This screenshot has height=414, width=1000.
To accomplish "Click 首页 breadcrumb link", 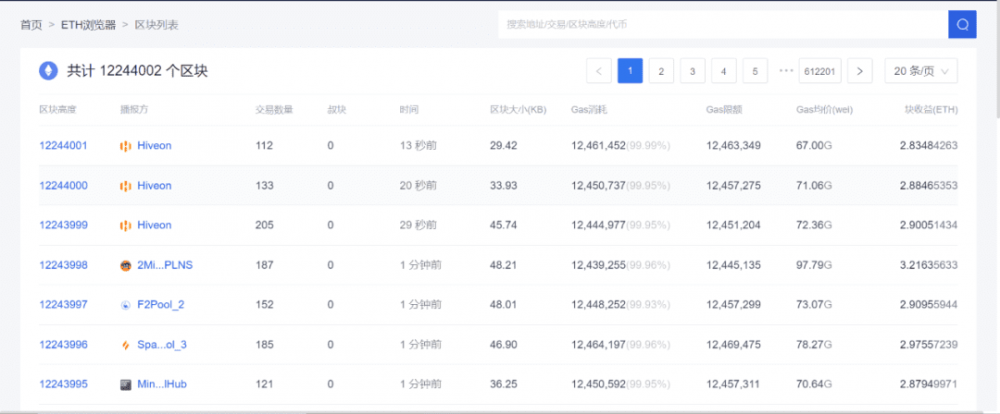I will pos(31,24).
